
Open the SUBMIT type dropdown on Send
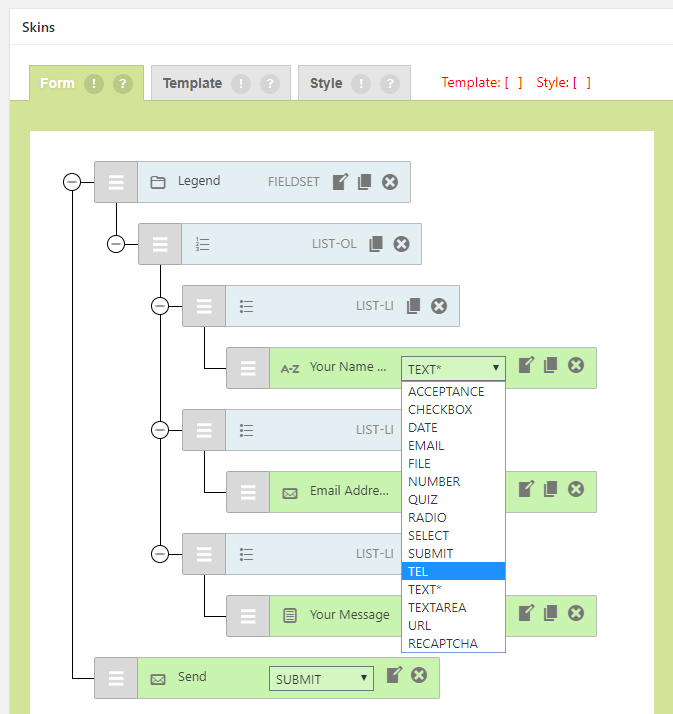320,679
